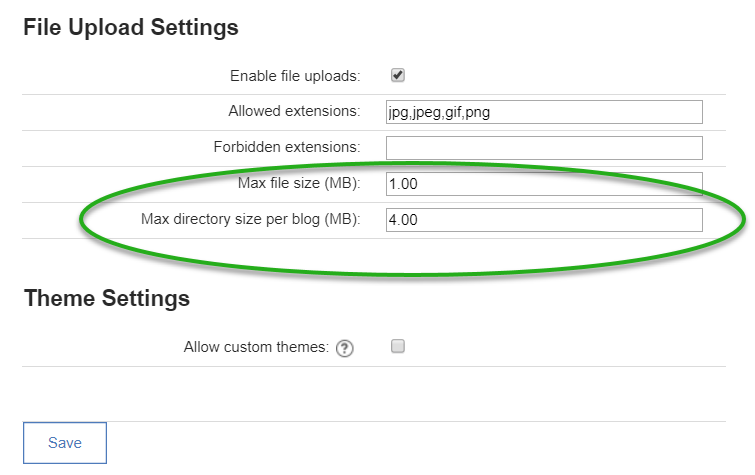Click the File Upload Settings heading

click(131, 27)
